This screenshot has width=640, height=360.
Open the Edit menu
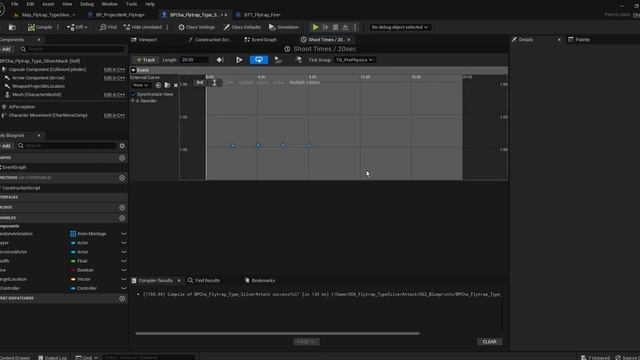click(30, 4)
